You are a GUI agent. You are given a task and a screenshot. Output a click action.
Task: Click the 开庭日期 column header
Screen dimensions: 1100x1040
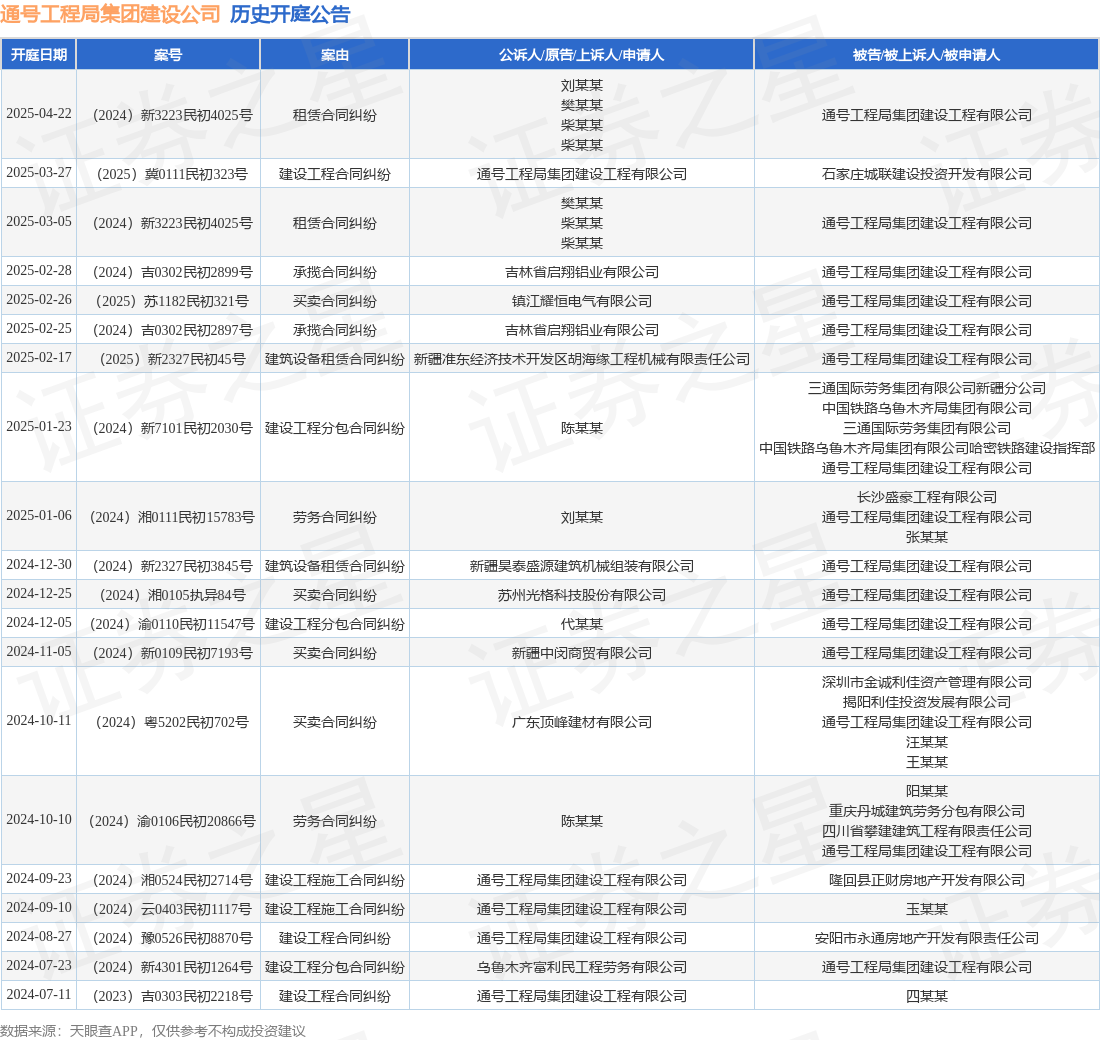tap(39, 55)
